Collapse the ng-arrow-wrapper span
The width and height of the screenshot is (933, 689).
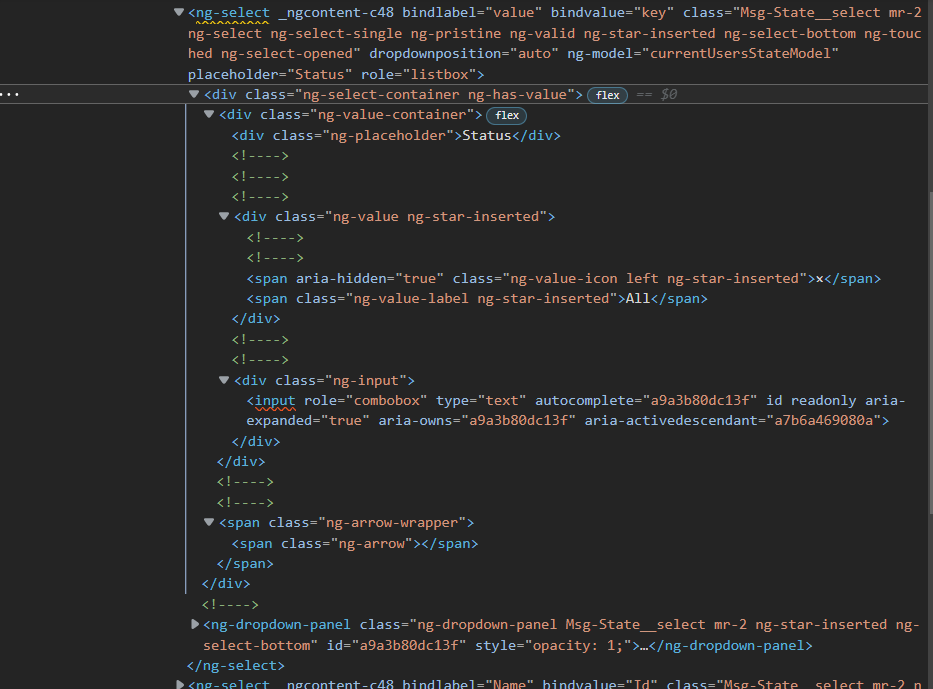(208, 522)
